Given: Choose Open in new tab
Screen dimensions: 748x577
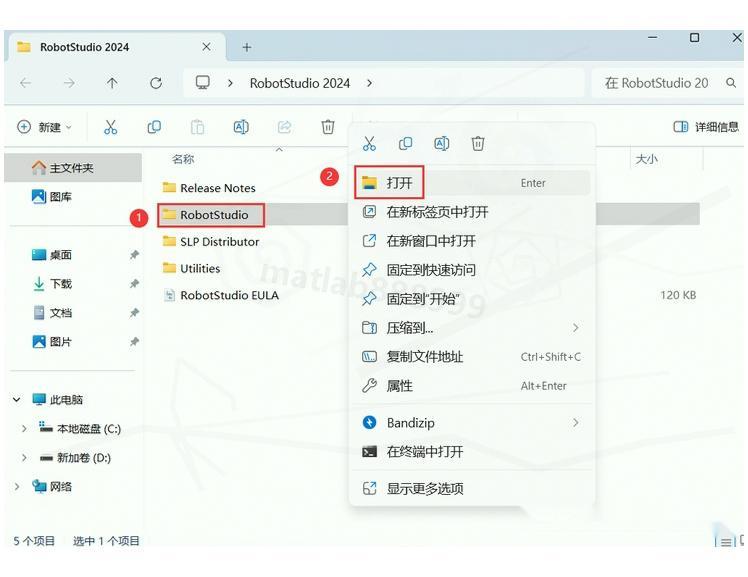Looking at the screenshot, I should 472,212.
